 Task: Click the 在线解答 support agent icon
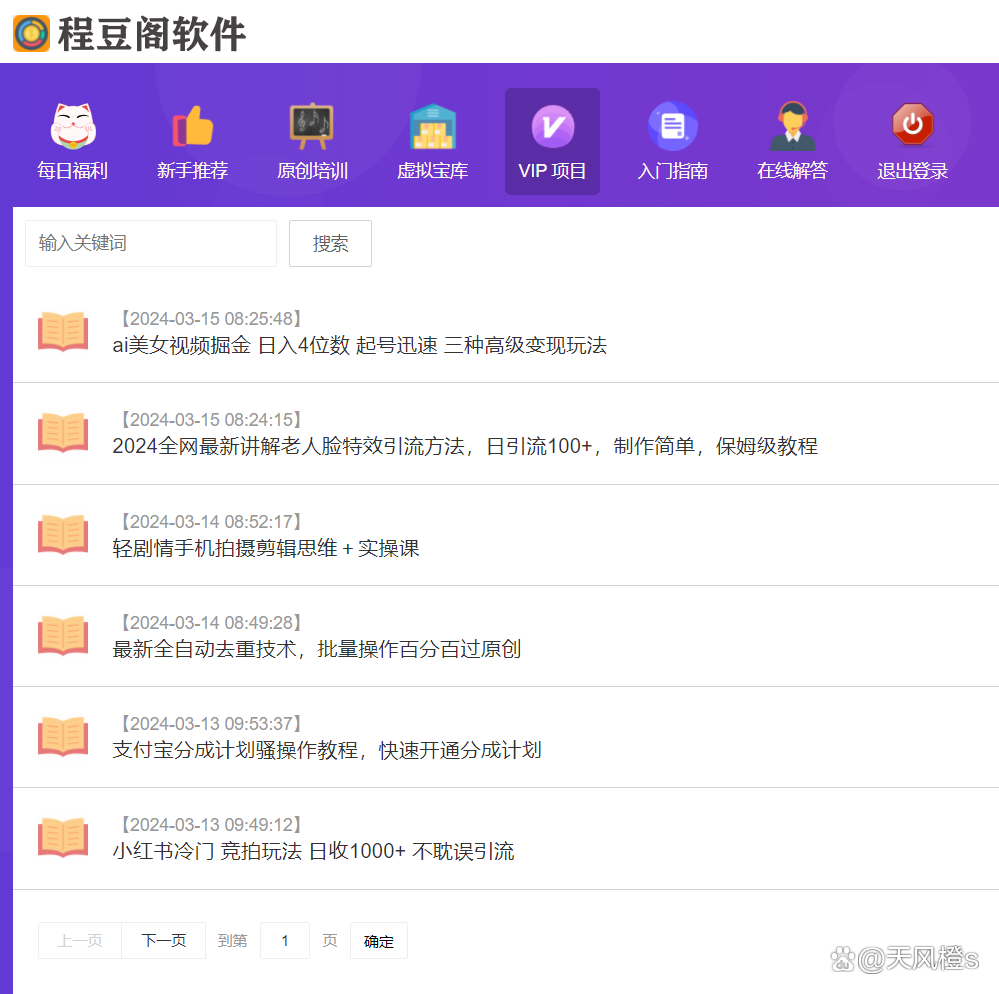[792, 124]
